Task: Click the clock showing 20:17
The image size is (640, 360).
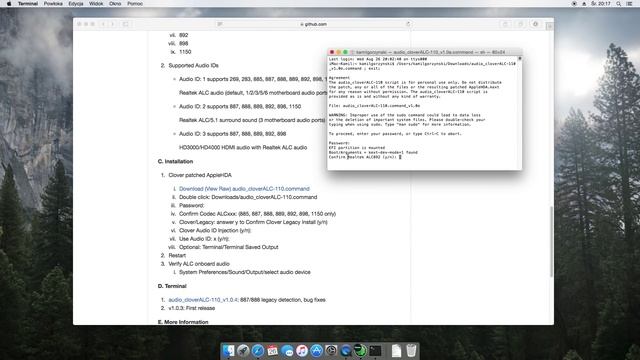Action: pyautogui.click(x=601, y=4)
